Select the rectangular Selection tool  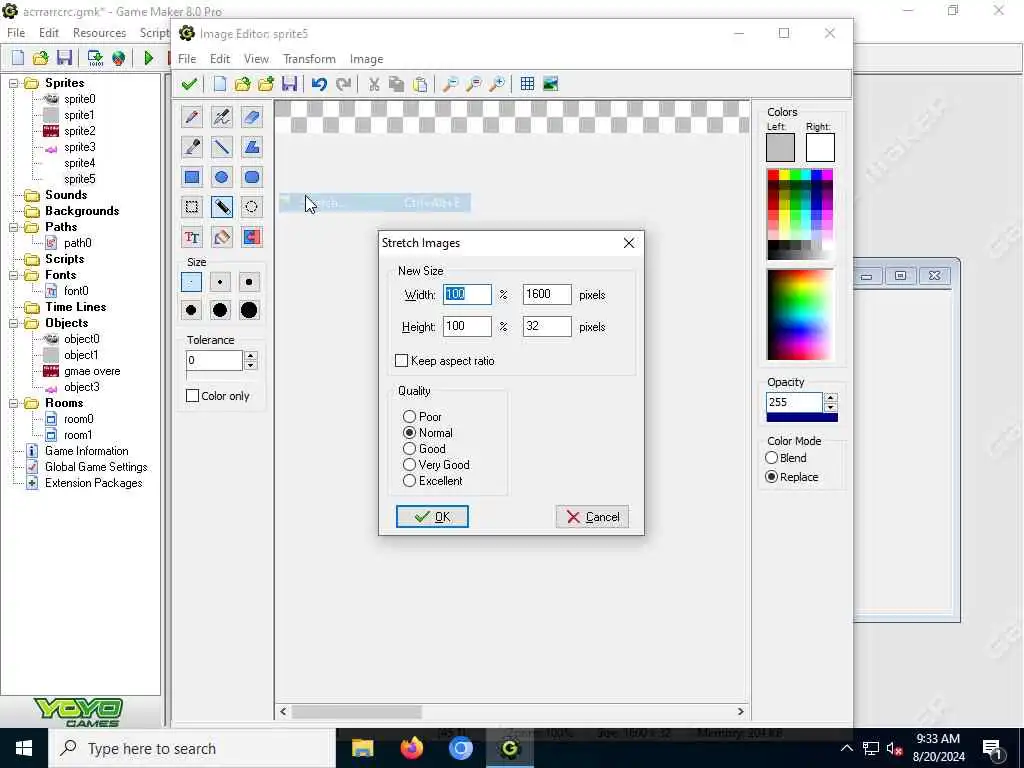tap(192, 207)
